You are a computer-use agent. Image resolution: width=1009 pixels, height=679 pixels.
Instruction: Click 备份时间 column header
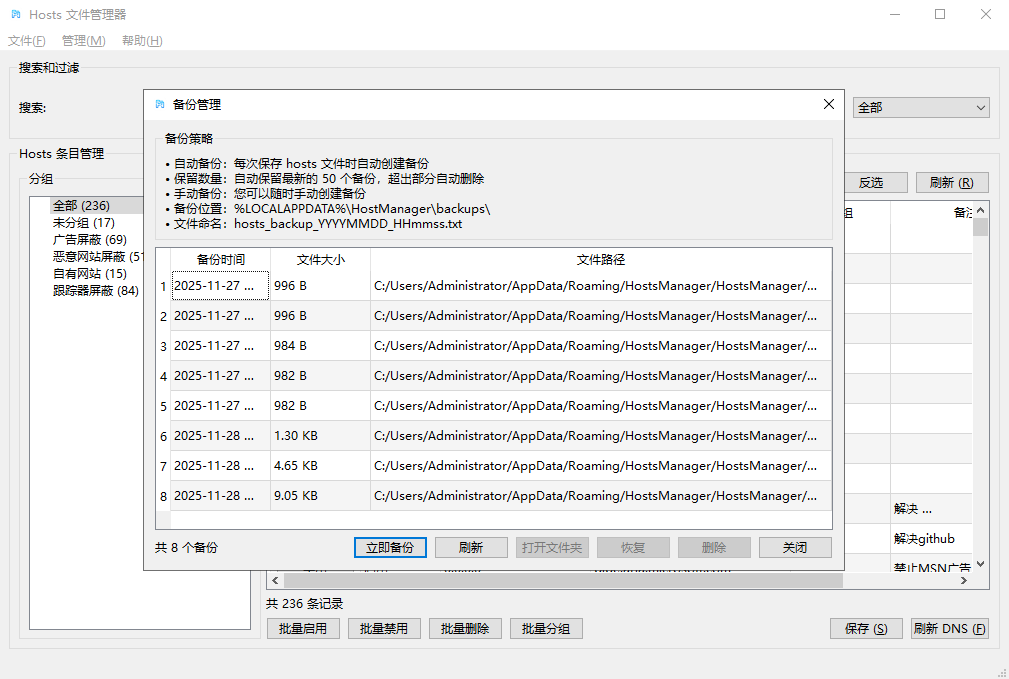(x=220, y=260)
